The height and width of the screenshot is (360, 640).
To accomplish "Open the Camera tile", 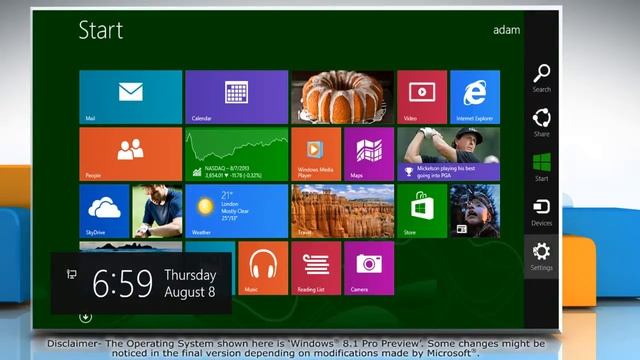I will (x=369, y=268).
